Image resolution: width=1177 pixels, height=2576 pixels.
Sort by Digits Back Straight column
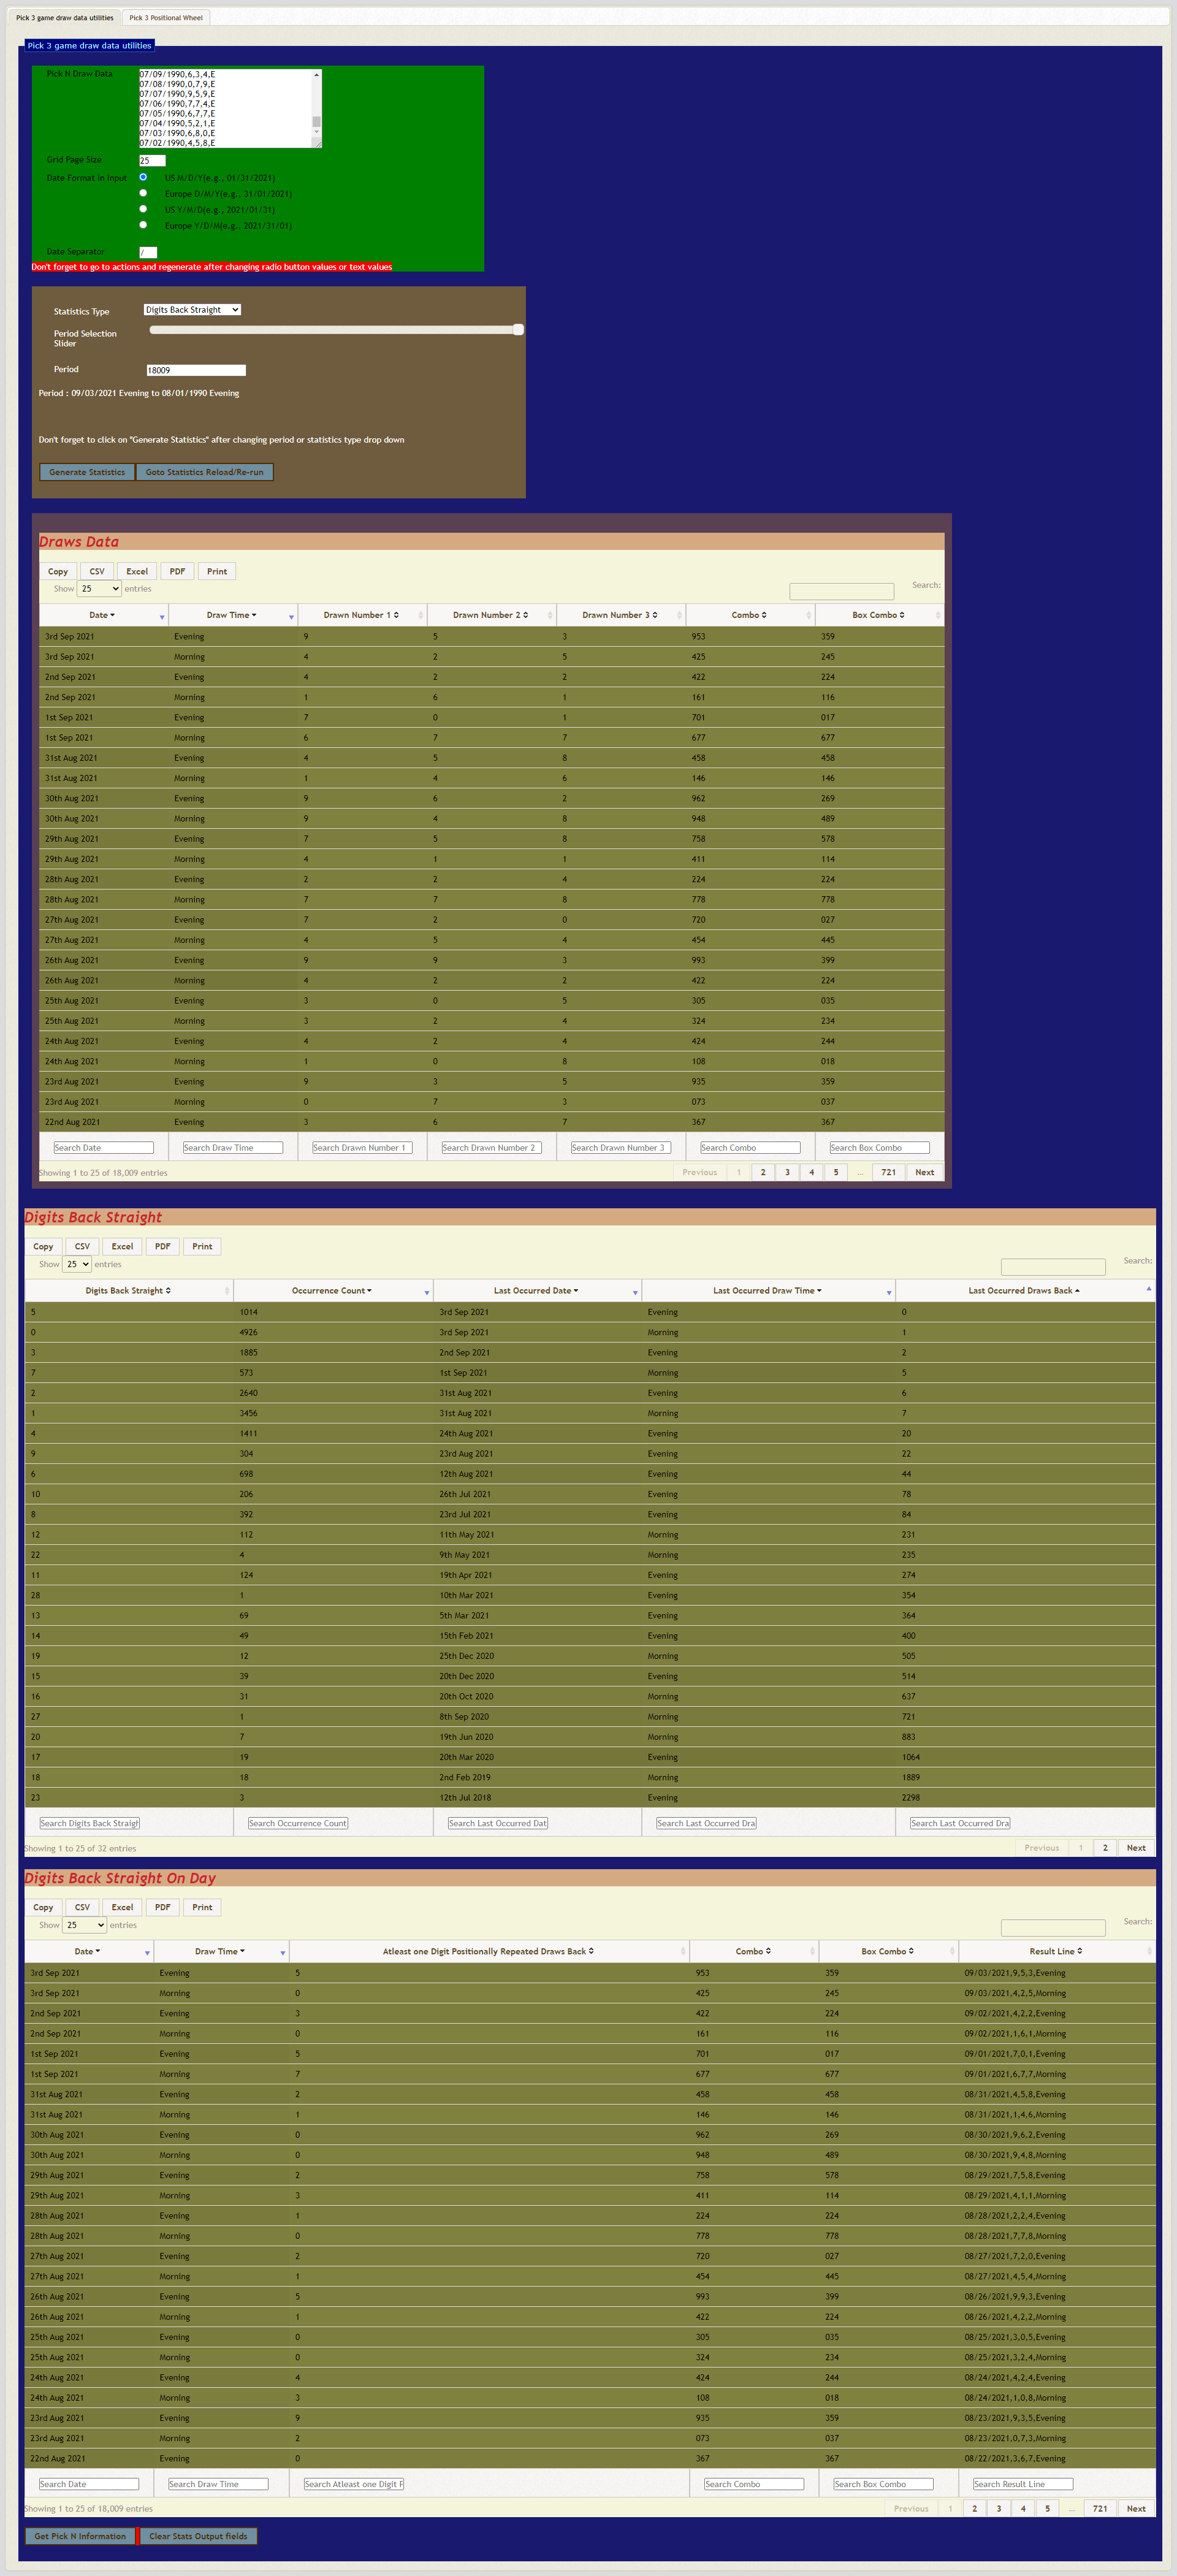[x=129, y=1290]
